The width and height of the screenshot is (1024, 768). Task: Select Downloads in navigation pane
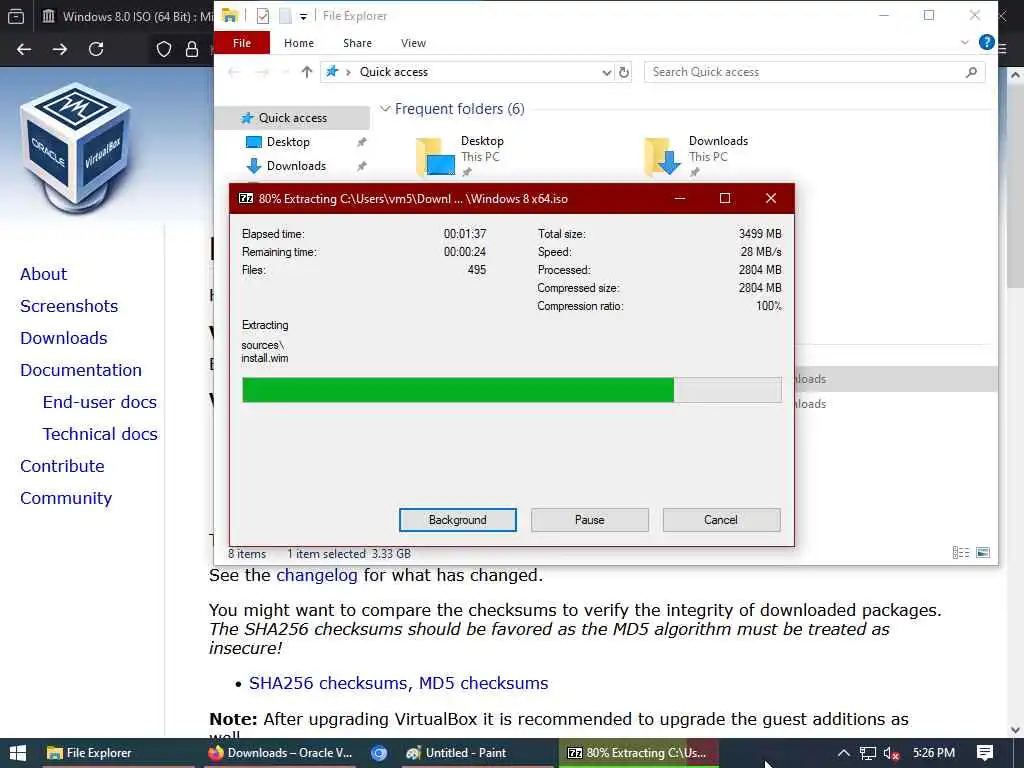coord(296,166)
